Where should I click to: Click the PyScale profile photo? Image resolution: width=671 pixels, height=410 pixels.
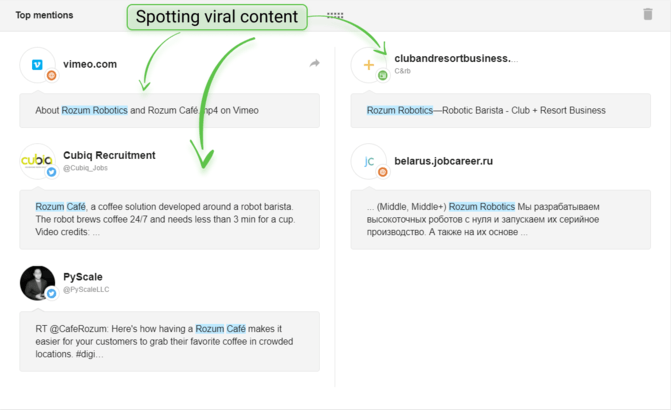[x=38, y=283]
